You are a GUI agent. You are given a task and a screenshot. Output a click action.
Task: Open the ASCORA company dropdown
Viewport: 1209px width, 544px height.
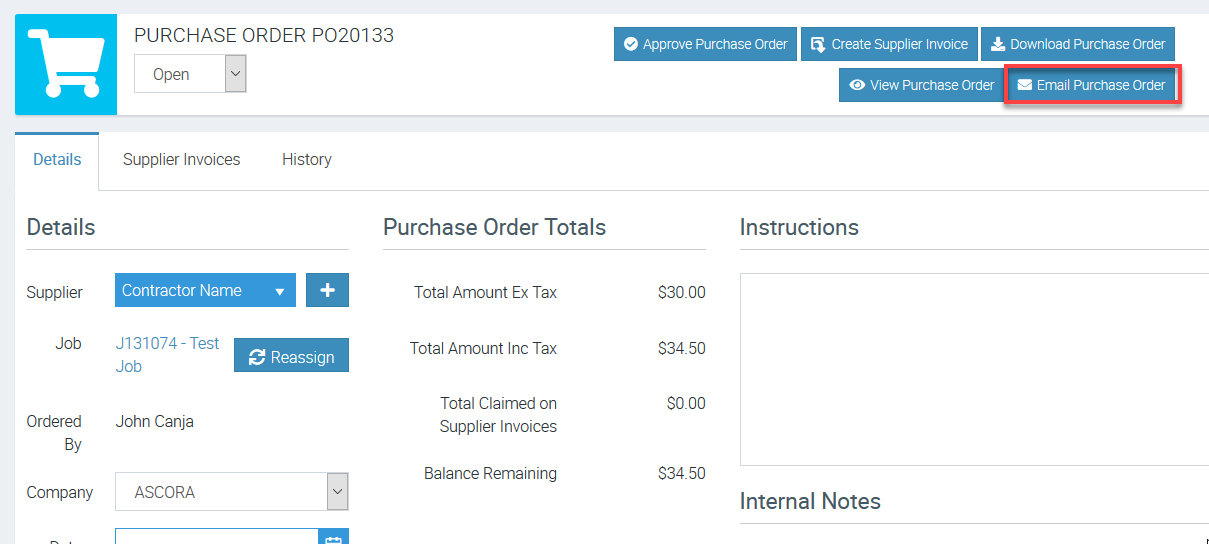pyautogui.click(x=231, y=492)
